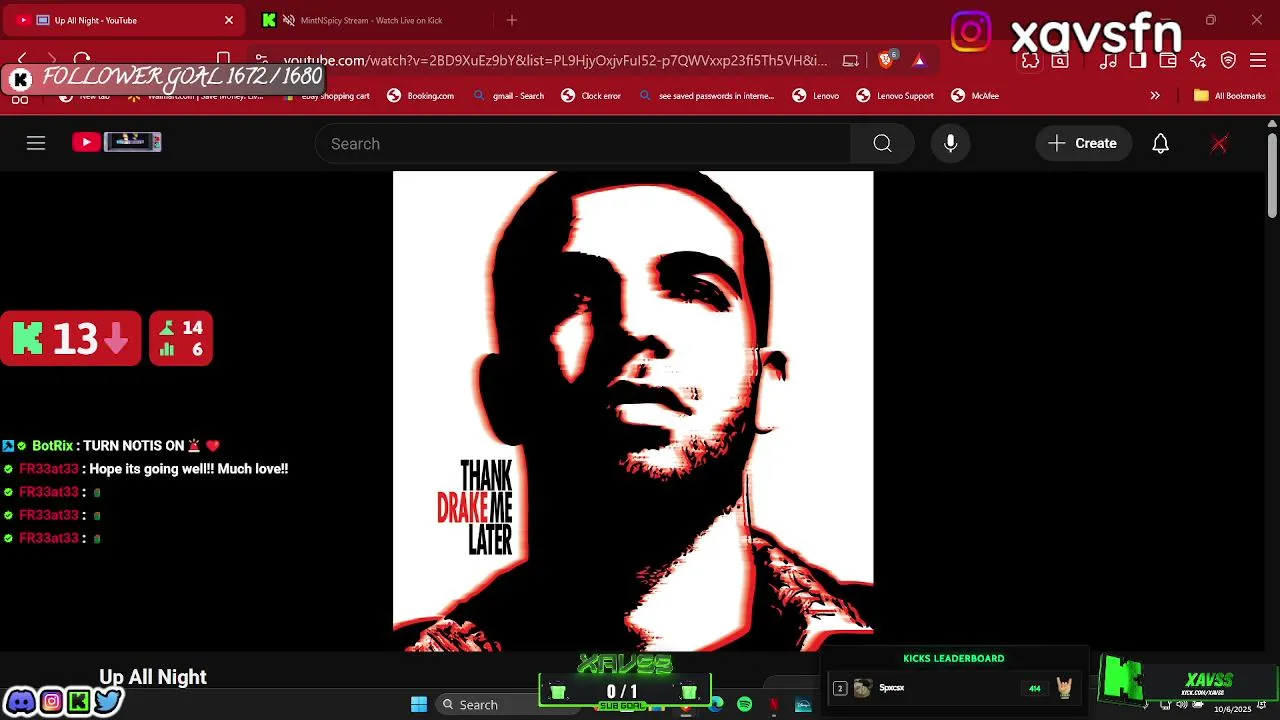The width and height of the screenshot is (1280, 720).
Task: Open the ebay shopping cart bookmark
Action: coord(327,96)
